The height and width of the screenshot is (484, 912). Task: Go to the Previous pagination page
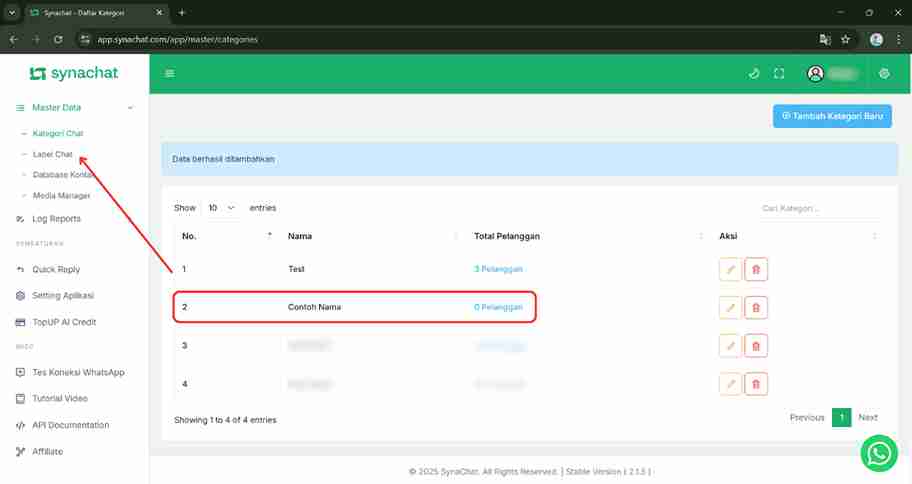point(807,417)
